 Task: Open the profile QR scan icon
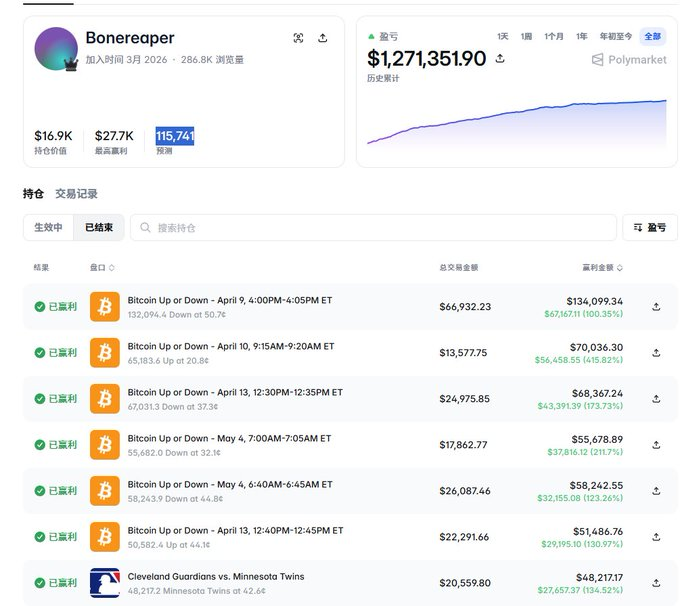point(298,38)
